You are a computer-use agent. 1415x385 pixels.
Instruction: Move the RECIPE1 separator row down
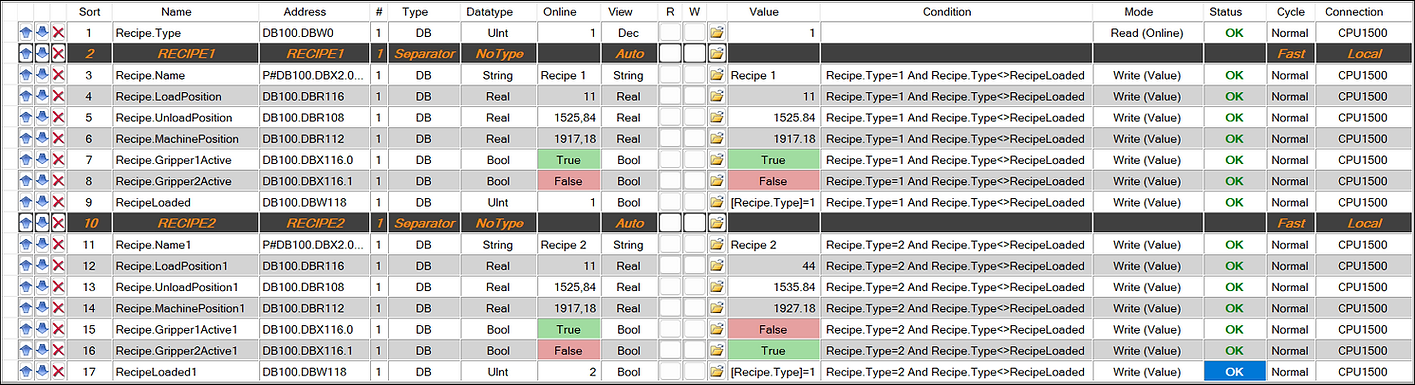(x=42, y=54)
